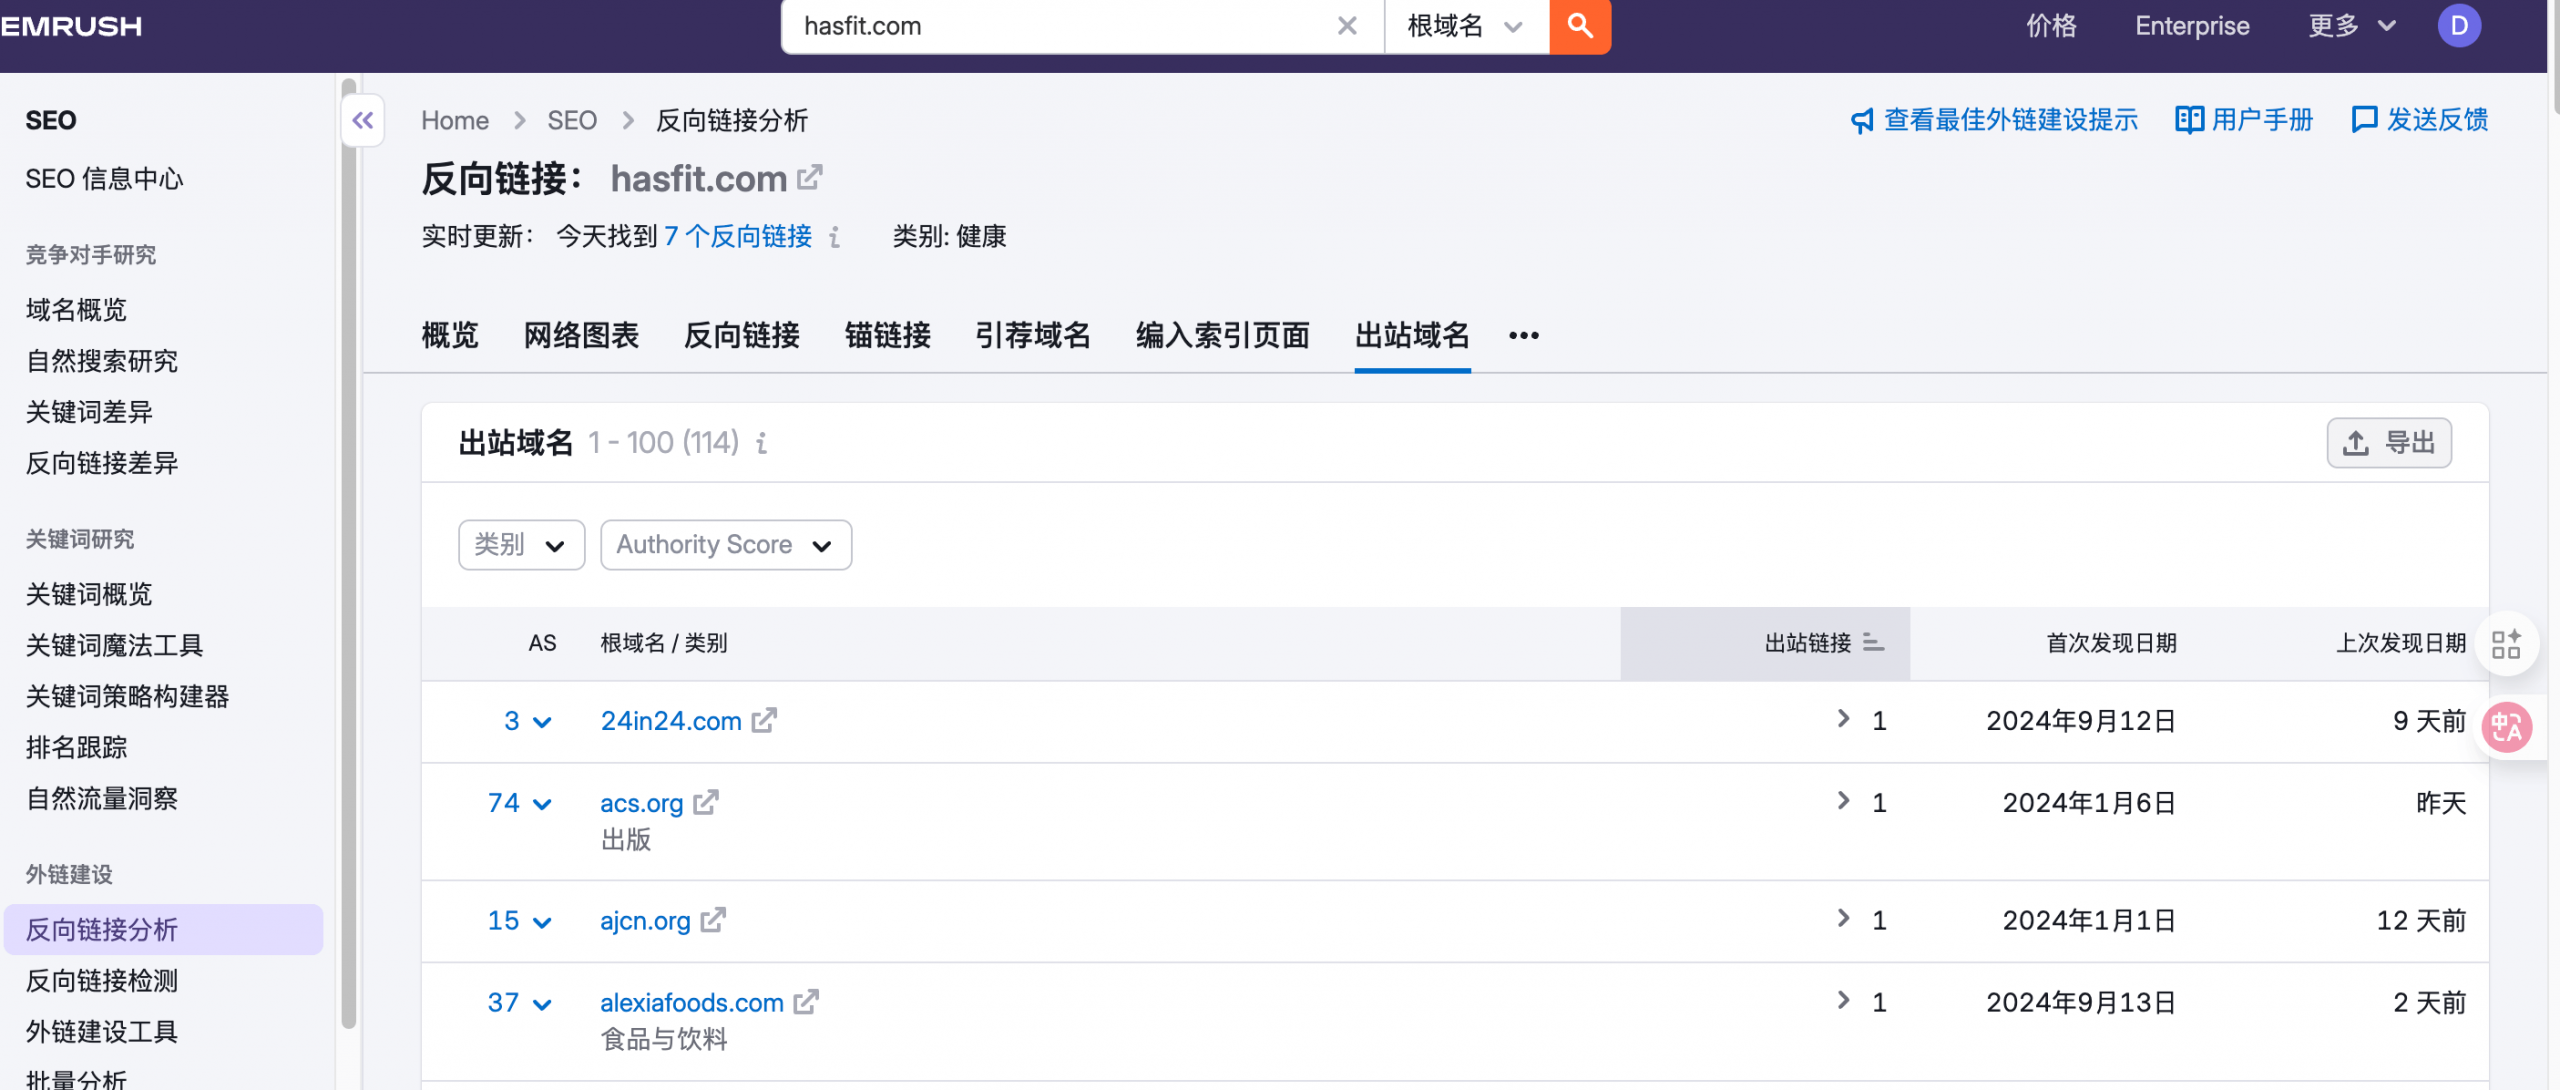Switch to the 网络图表 tab
Image resolution: width=2560 pixels, height=1090 pixels.
(581, 335)
